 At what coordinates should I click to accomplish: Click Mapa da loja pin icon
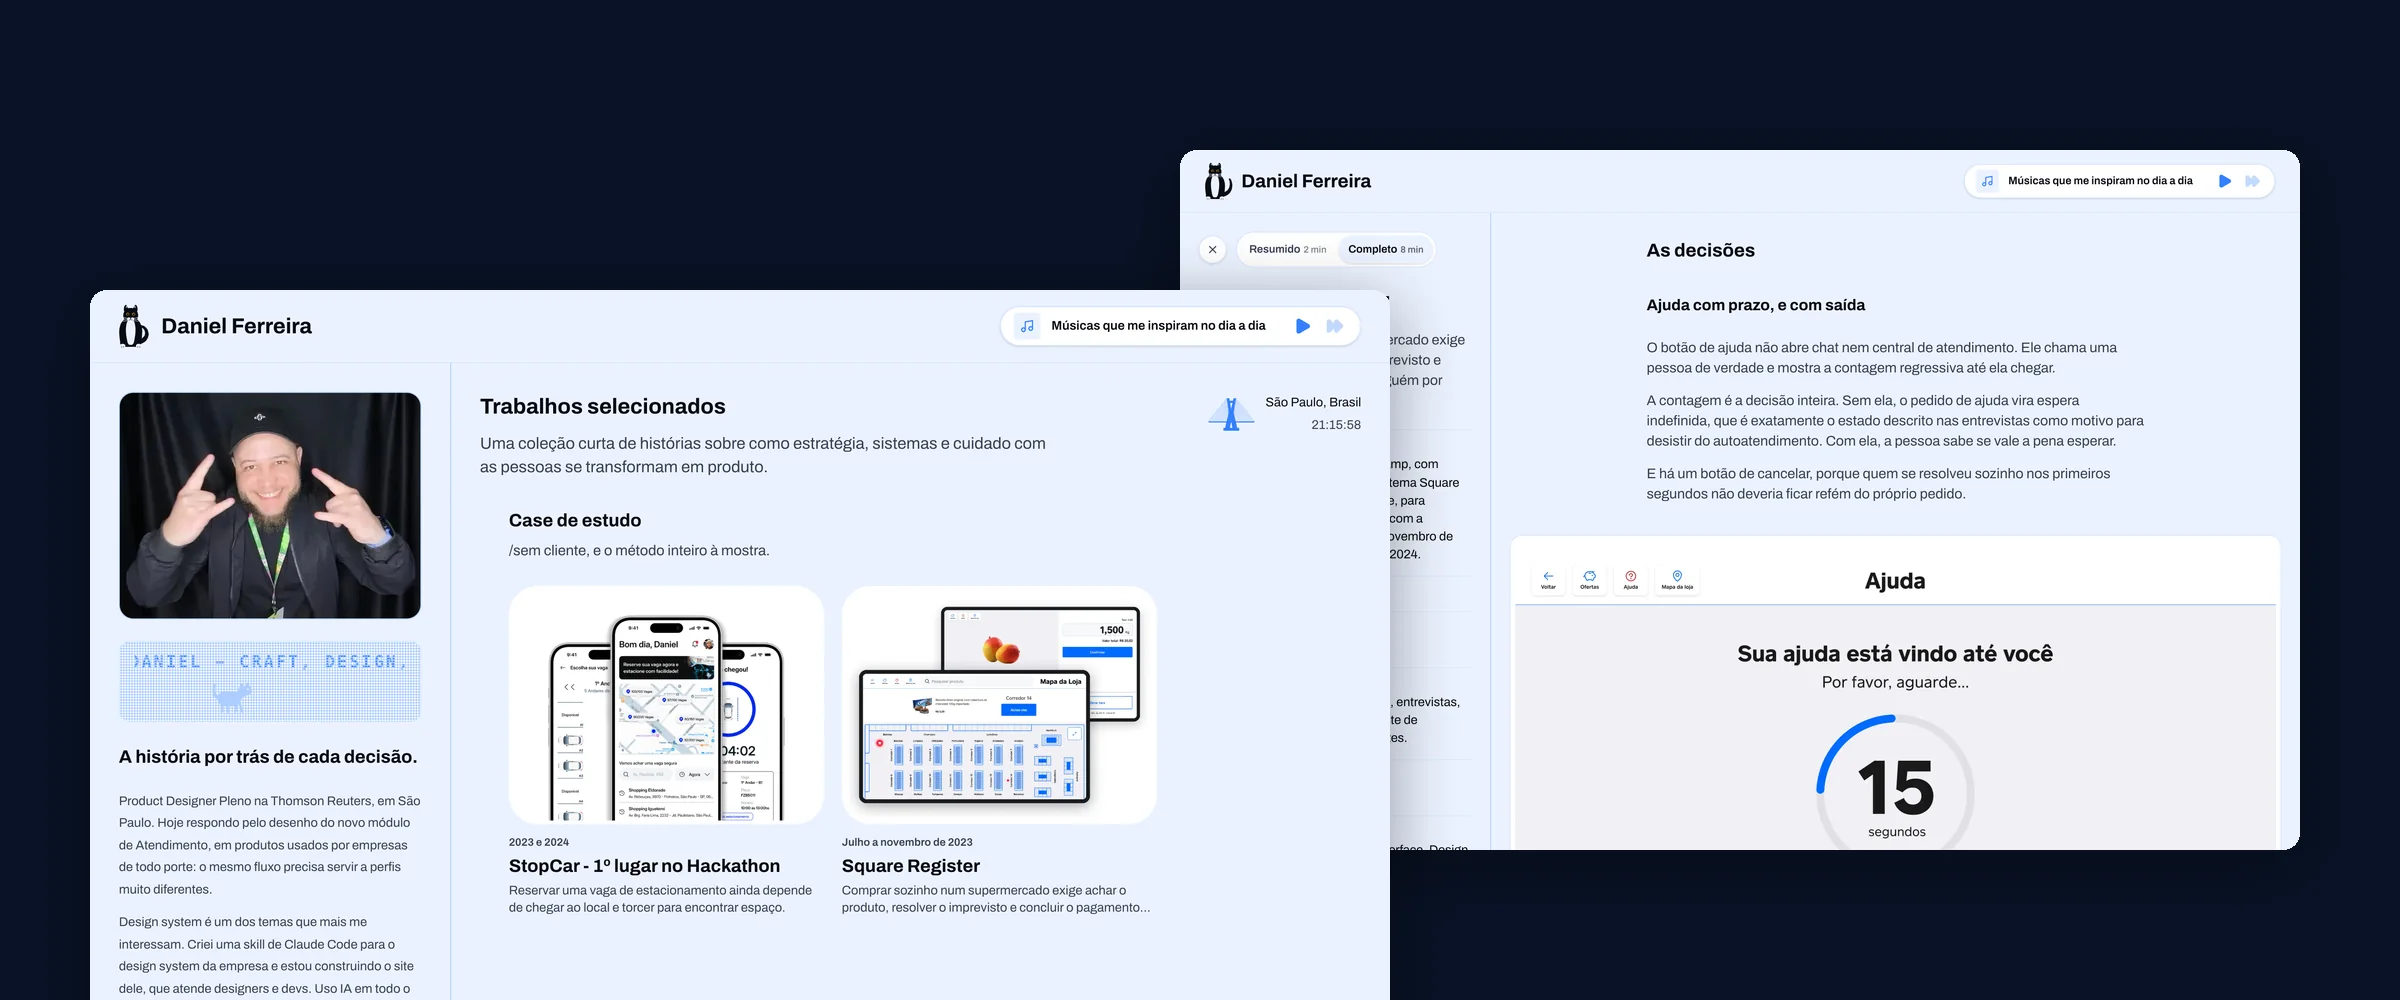(x=1677, y=580)
